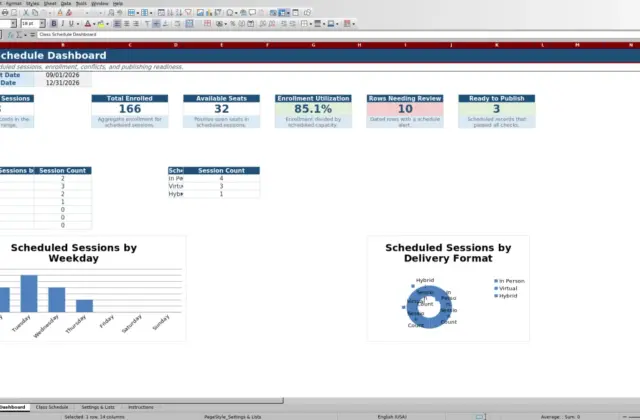
Task: Toggle Italic text formatting
Action: pyautogui.click(x=62, y=24)
